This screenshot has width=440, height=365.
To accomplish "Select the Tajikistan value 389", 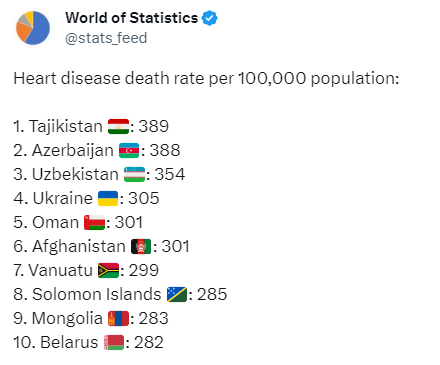I will (x=154, y=127).
